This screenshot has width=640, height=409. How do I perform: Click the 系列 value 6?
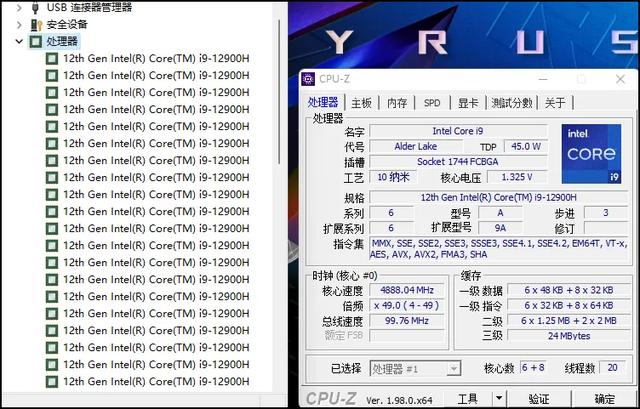pos(391,213)
